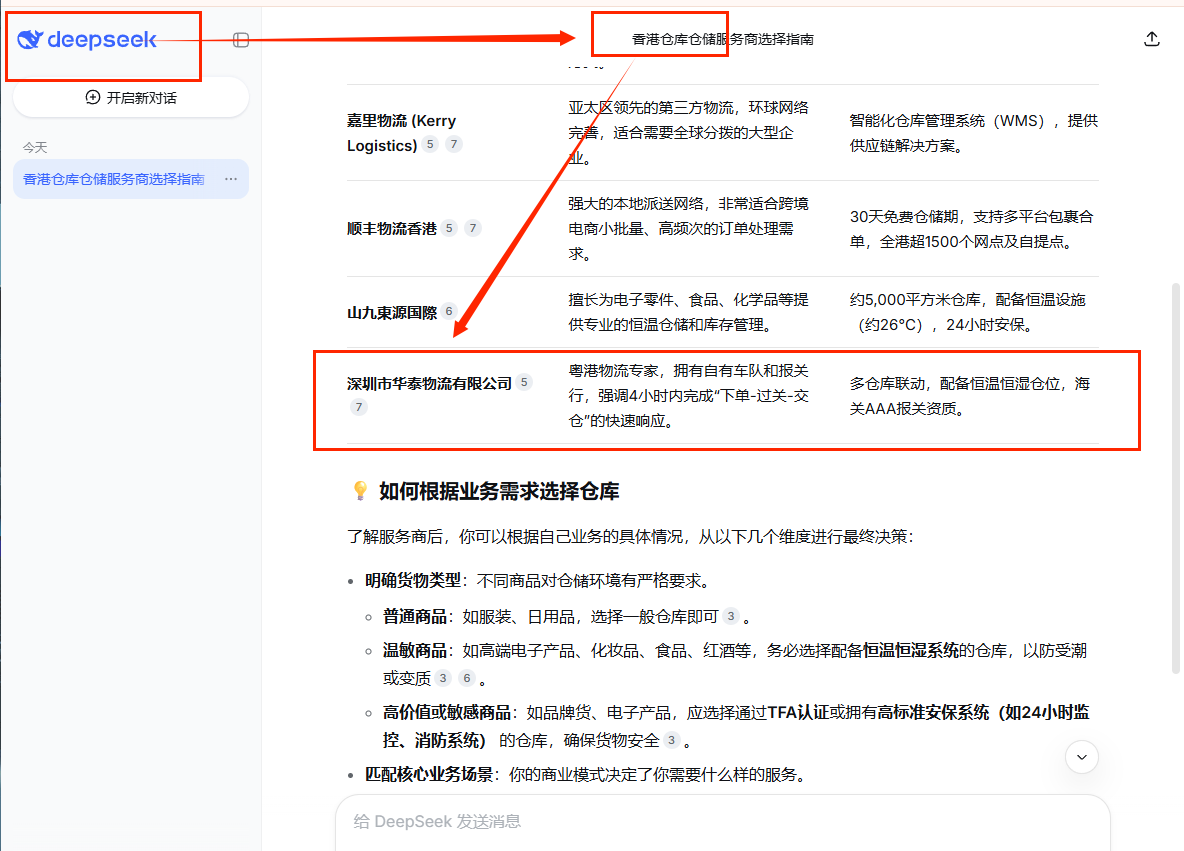
Task: Click citation 6 after 或变质
Action: pyautogui.click(x=466, y=678)
